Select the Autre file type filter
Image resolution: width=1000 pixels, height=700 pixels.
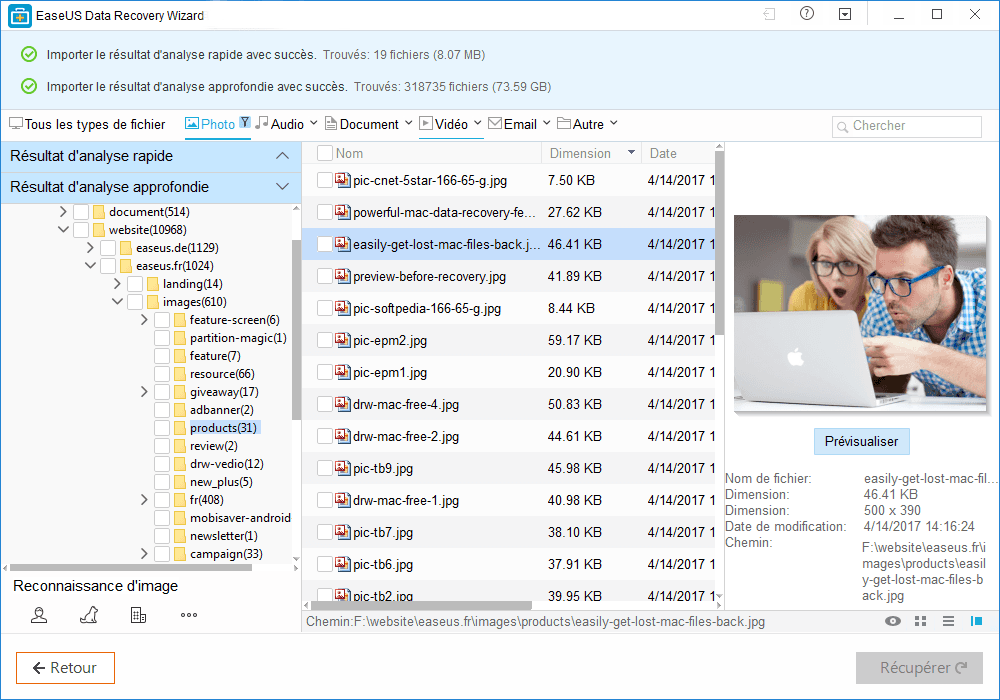pyautogui.click(x=580, y=124)
